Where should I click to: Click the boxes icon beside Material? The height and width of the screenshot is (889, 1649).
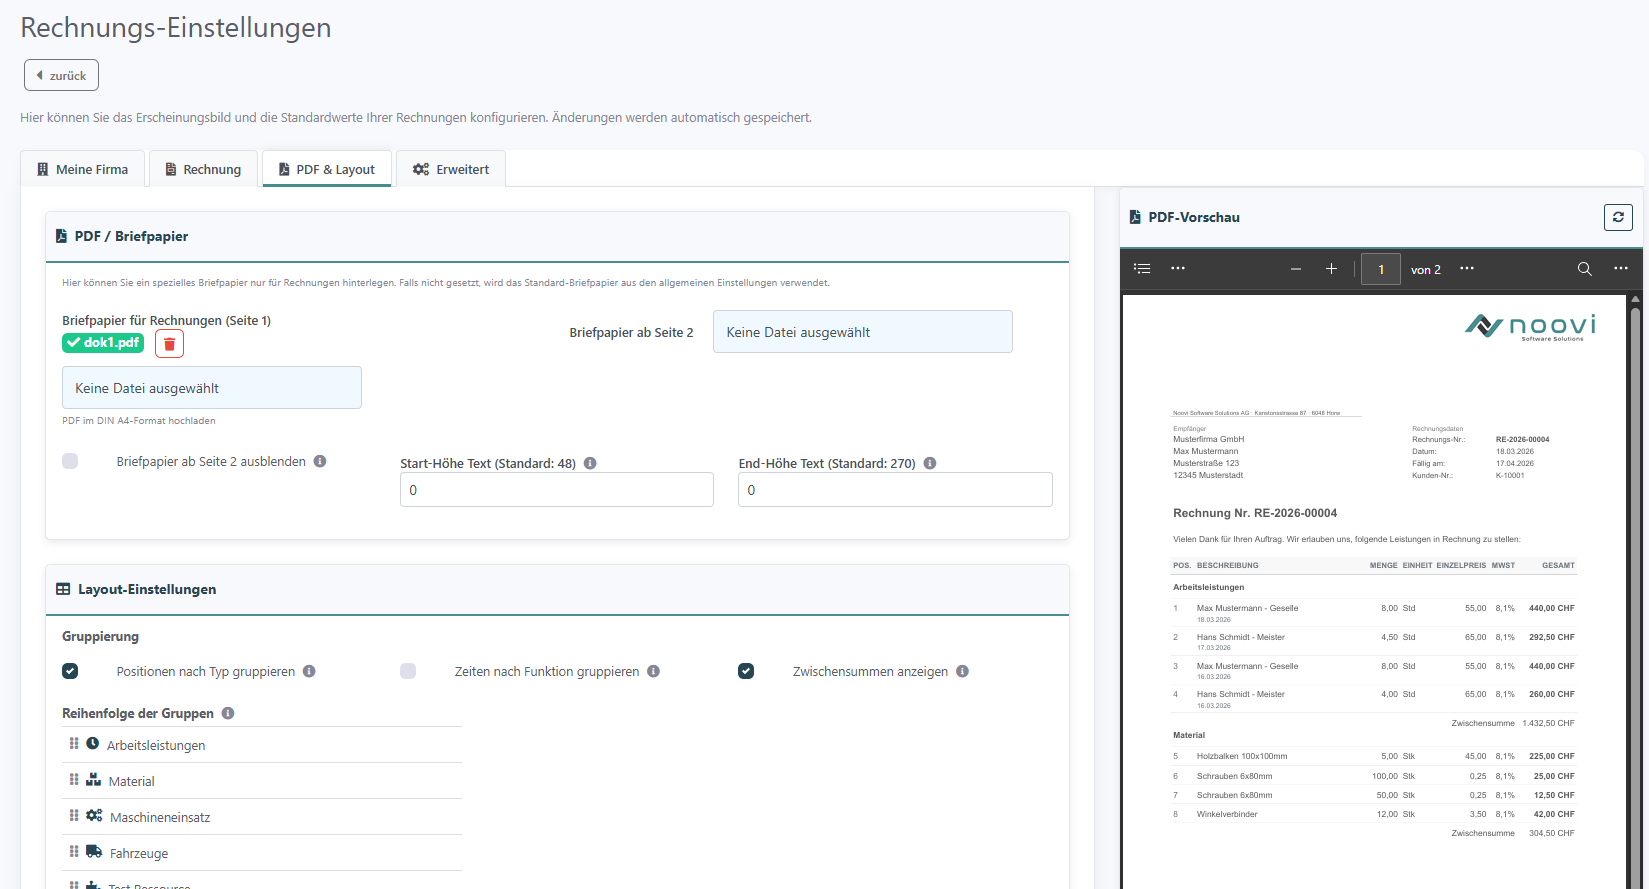(94, 779)
